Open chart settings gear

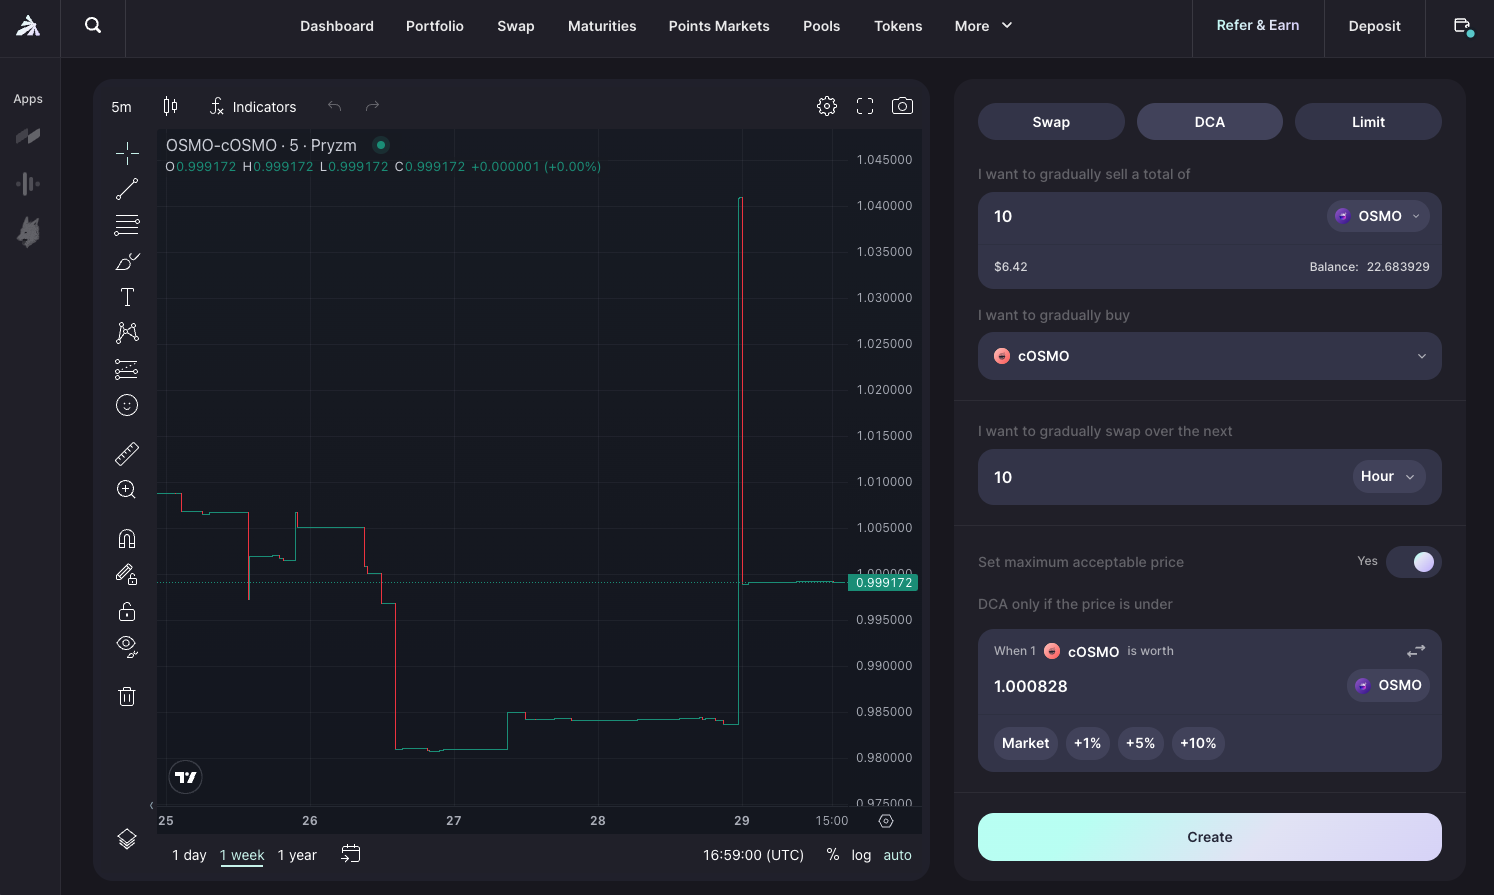point(827,106)
